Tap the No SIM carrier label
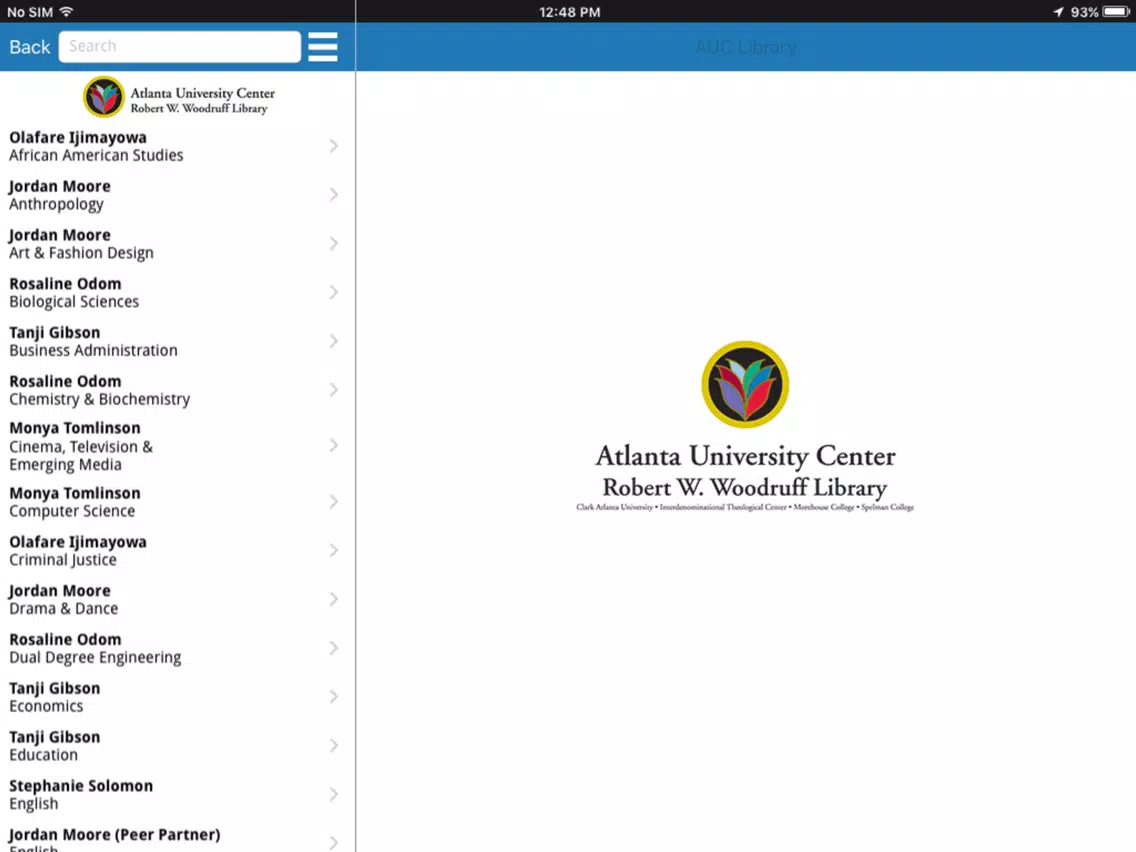This screenshot has height=852, width=1136. (x=30, y=12)
